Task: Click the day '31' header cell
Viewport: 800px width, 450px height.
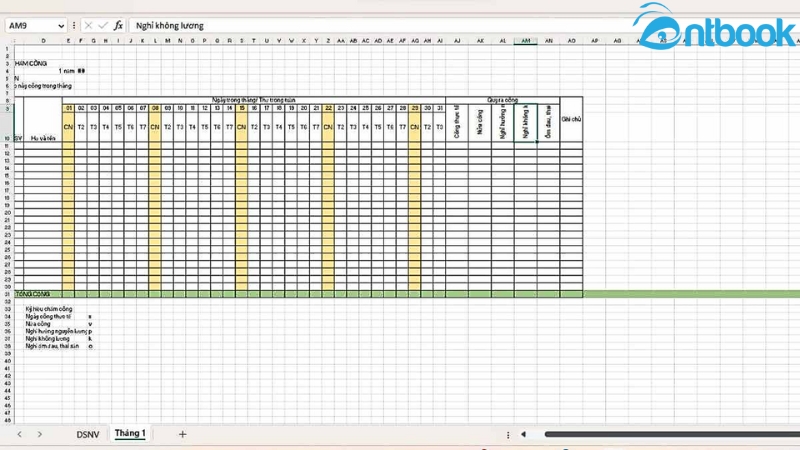Action: [440, 108]
